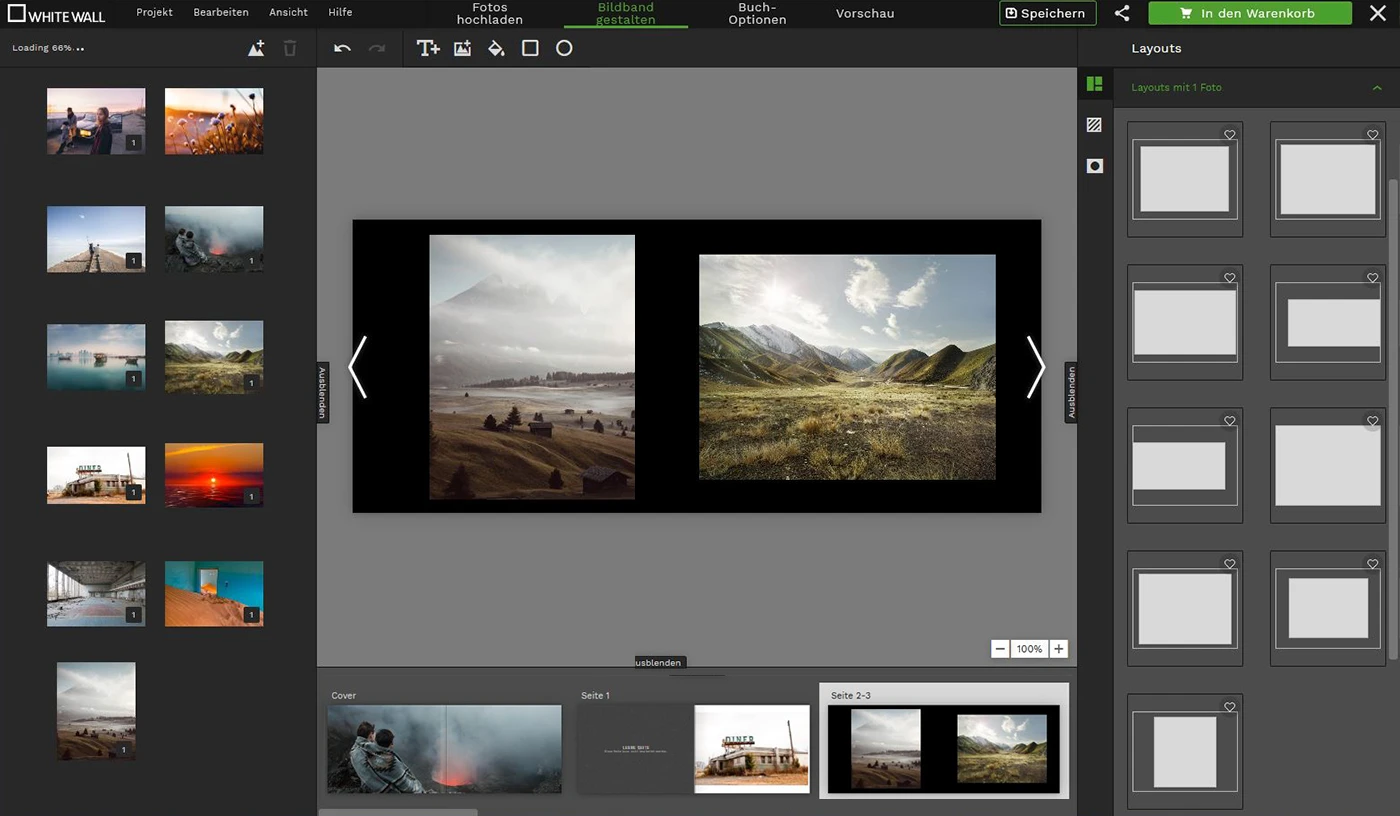The width and height of the screenshot is (1400, 816).
Task: Open the Projekt menu
Action: (x=154, y=12)
